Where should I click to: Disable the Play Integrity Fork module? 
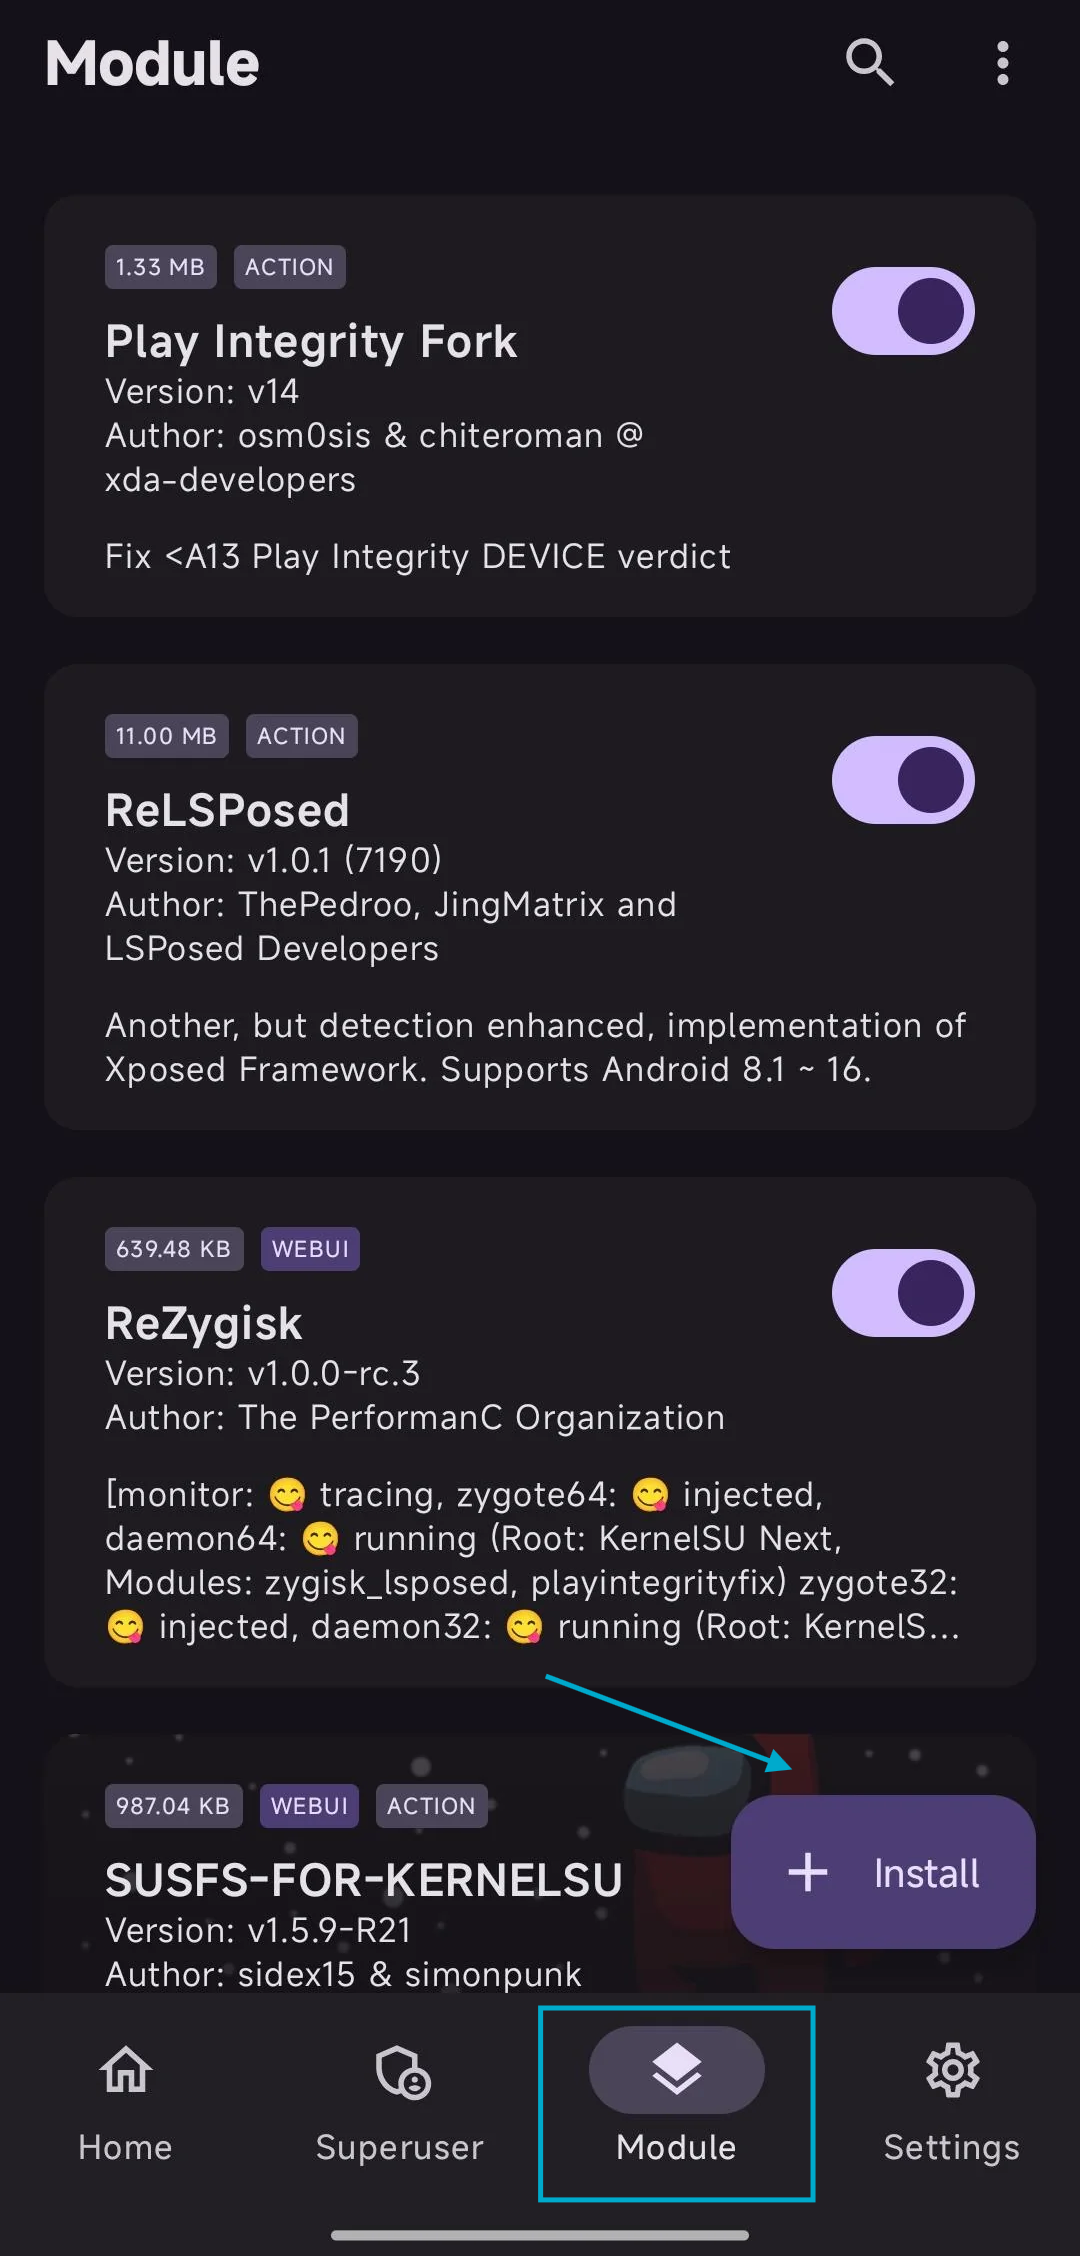(903, 311)
